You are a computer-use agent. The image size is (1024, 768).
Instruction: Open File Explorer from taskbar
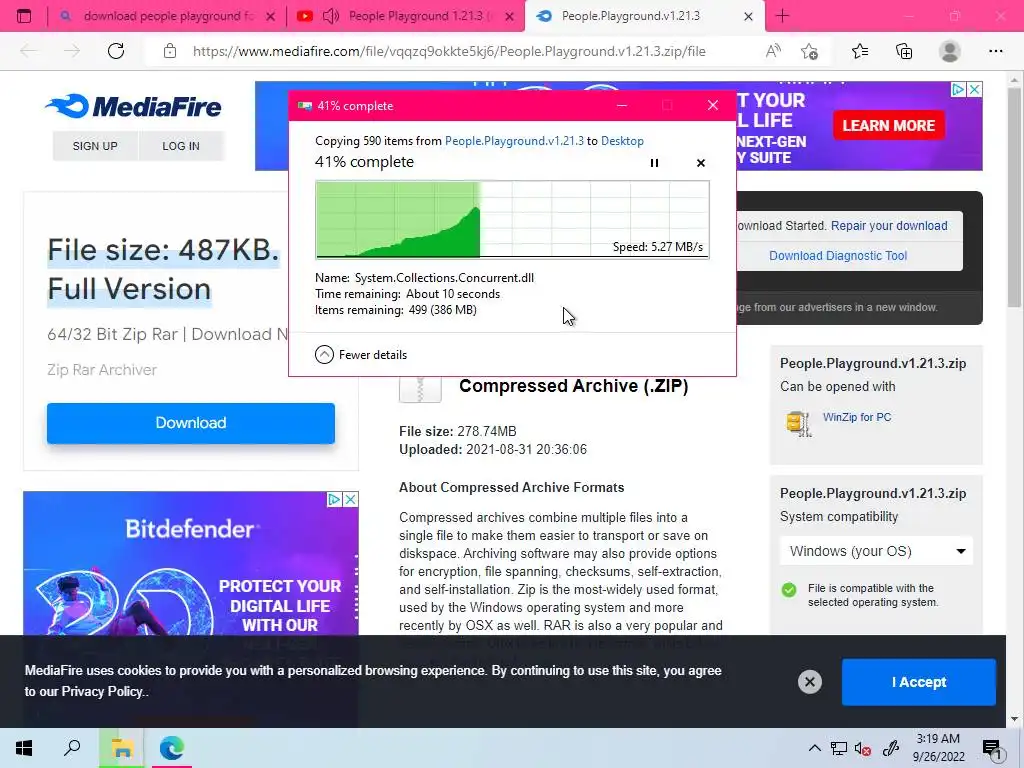[121, 748]
